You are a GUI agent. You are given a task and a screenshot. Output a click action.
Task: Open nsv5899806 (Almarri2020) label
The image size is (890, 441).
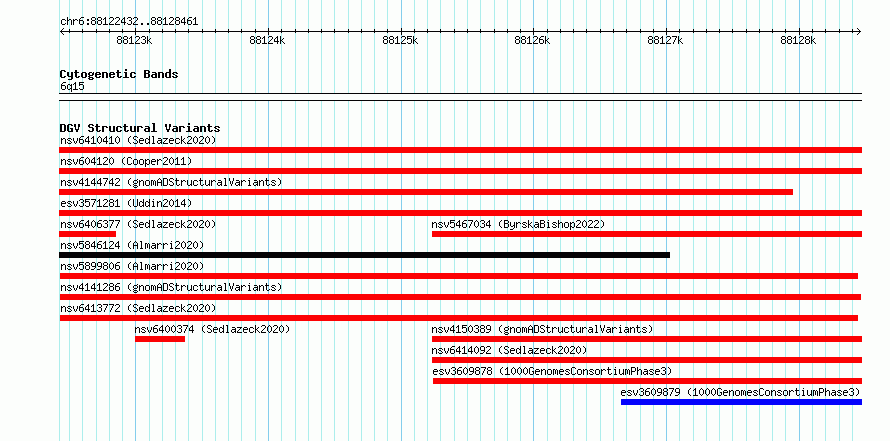point(132,266)
